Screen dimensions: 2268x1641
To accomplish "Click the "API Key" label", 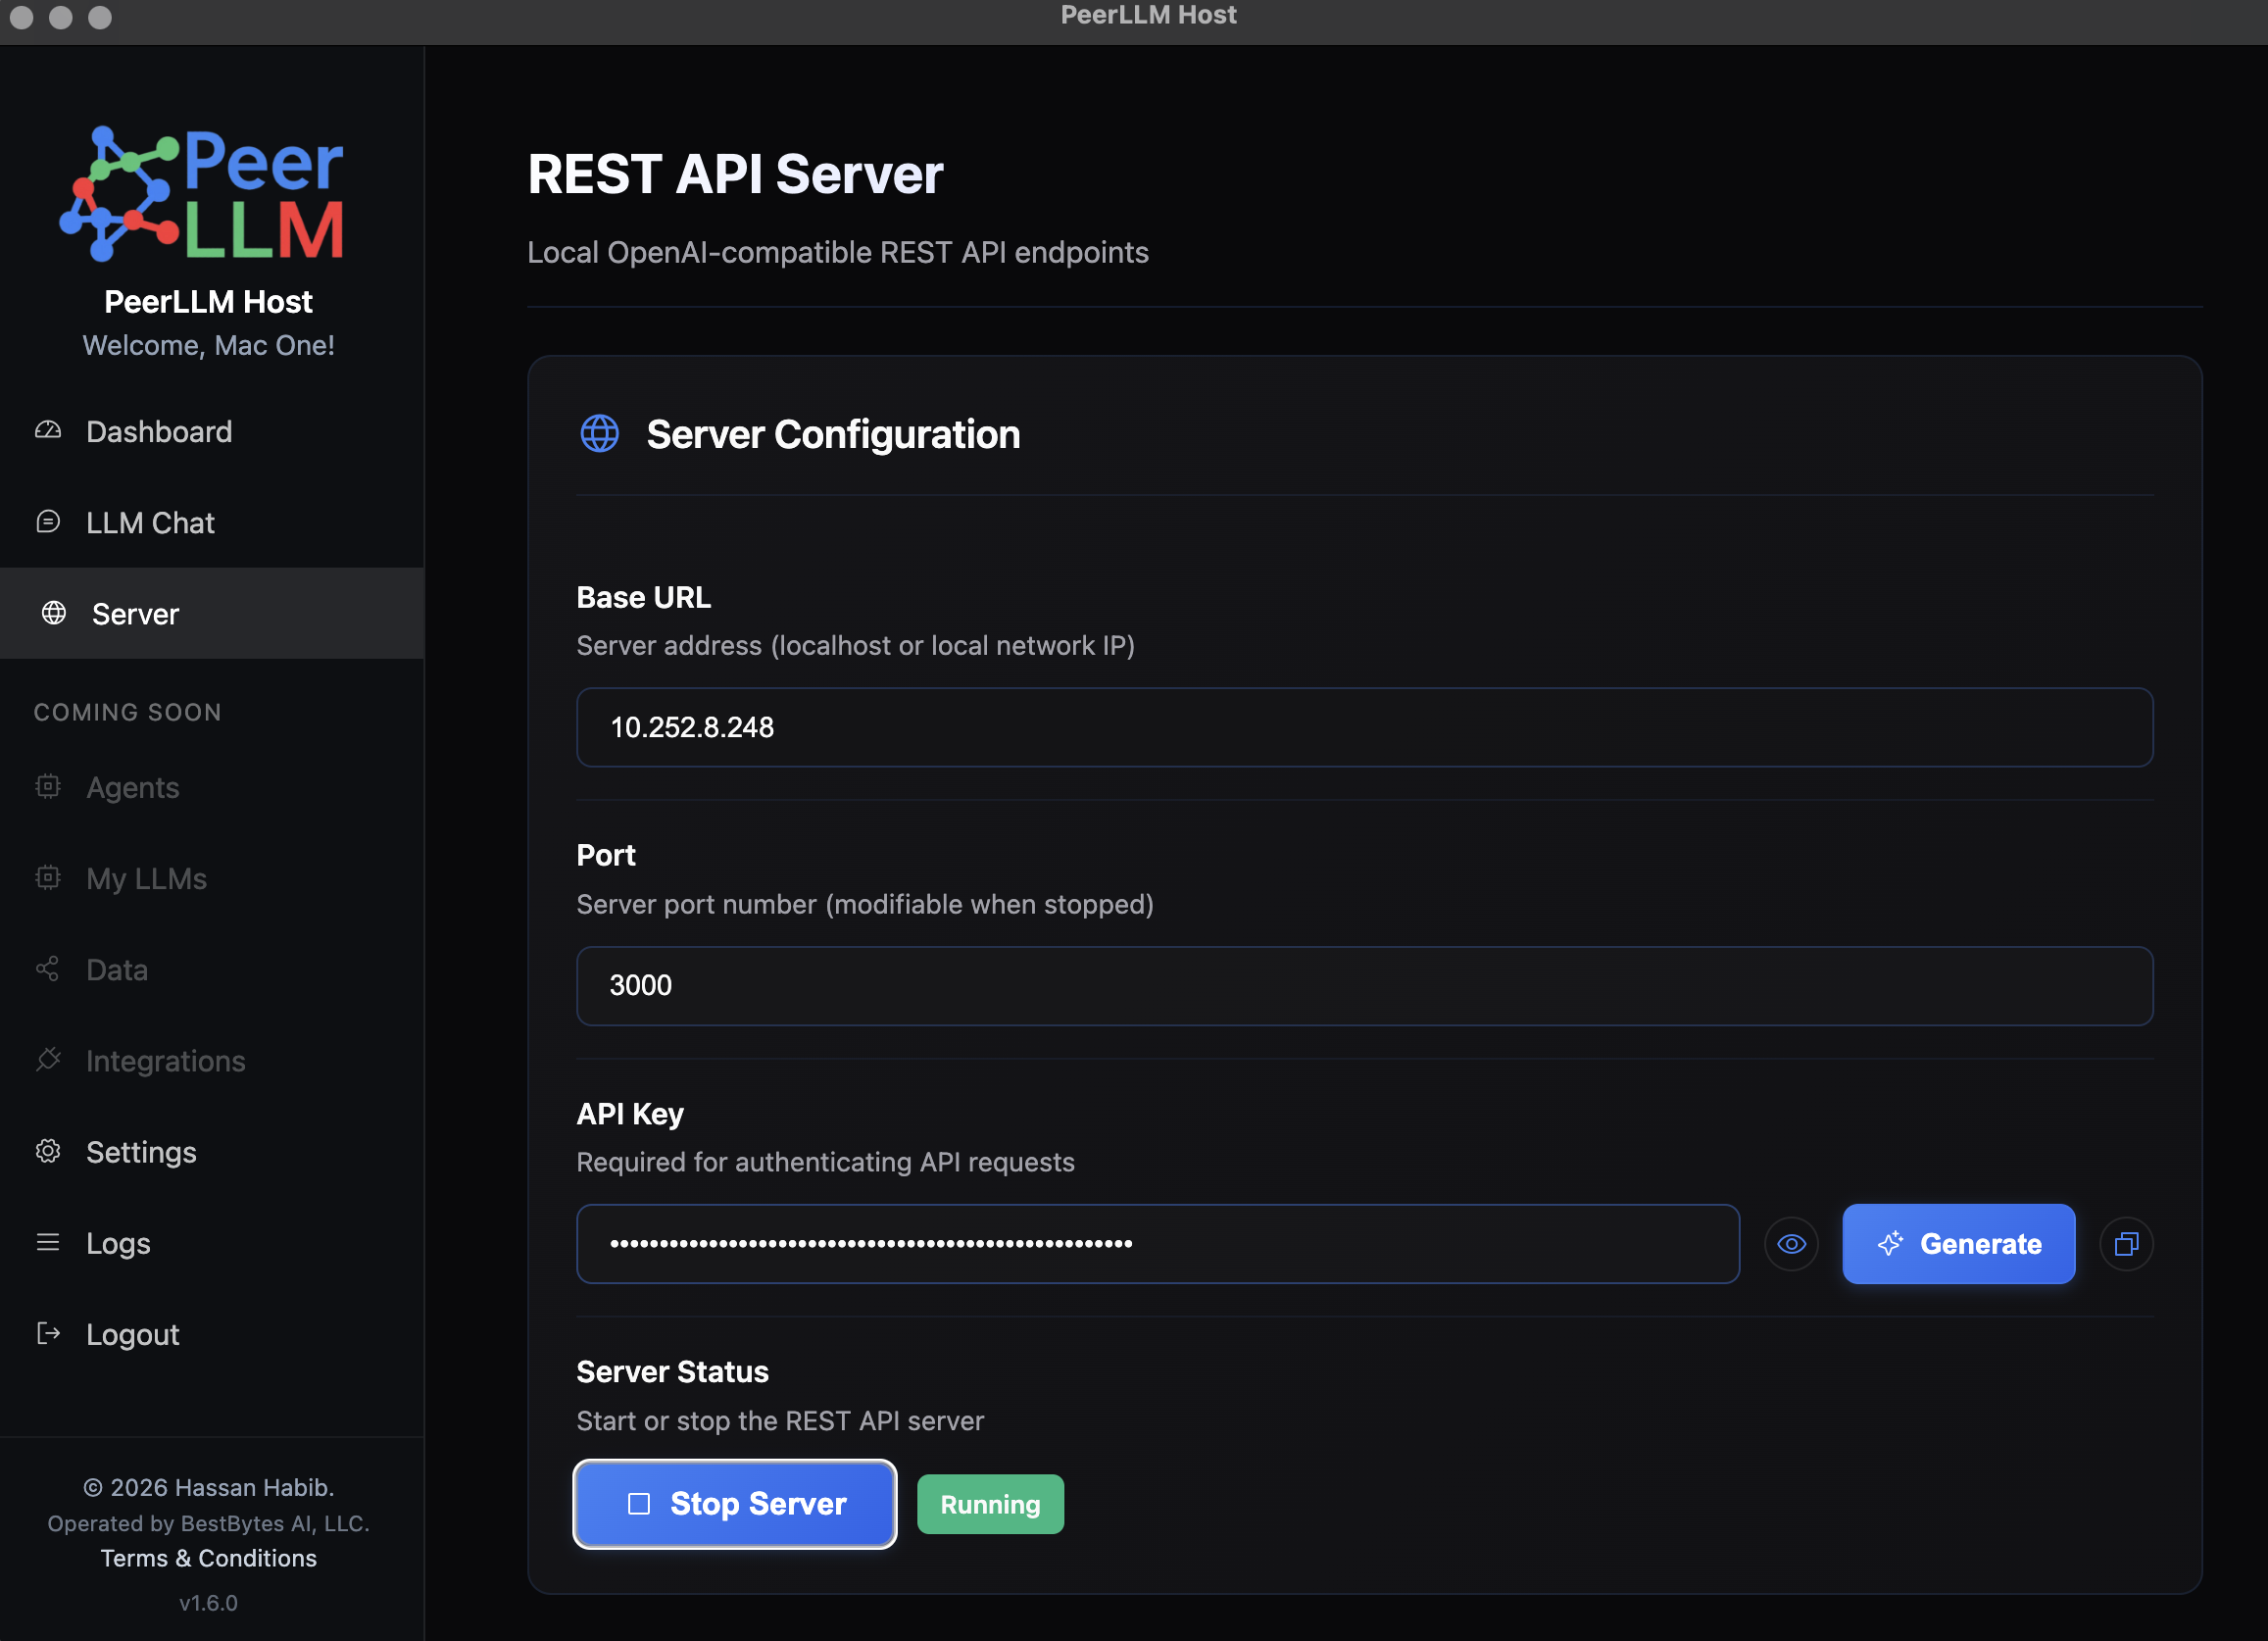I will 630,1114.
